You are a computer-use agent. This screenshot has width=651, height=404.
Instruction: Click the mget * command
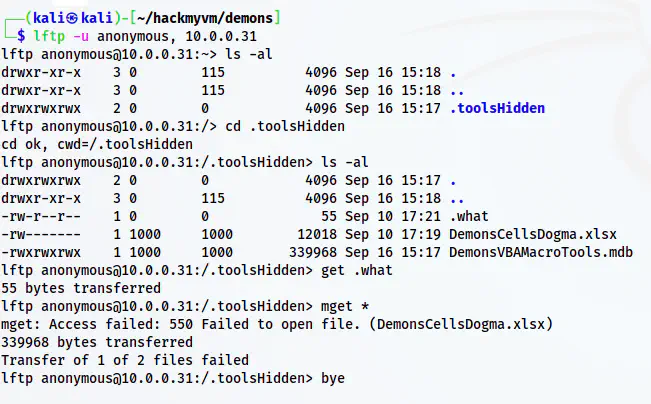[x=346, y=306]
